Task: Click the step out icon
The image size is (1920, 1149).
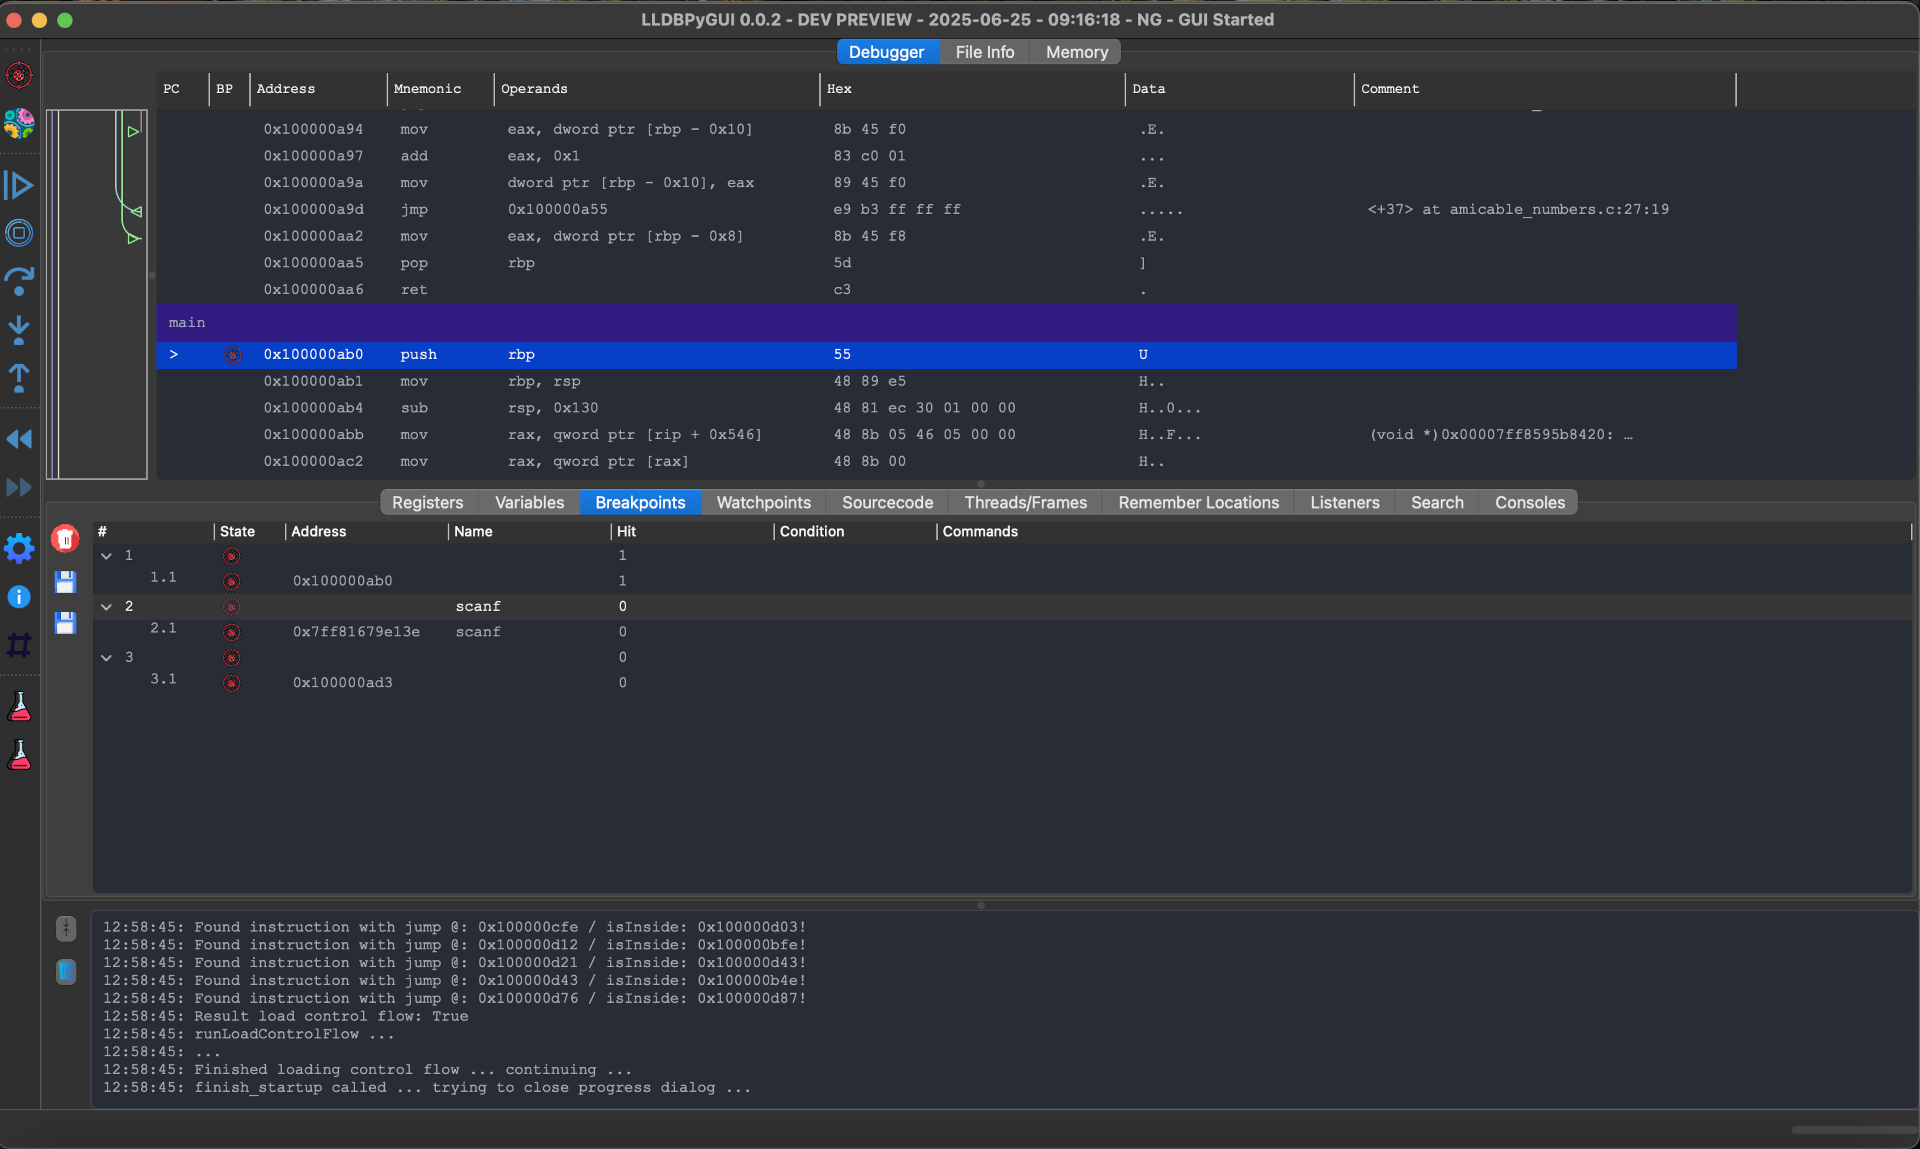Action: point(19,378)
